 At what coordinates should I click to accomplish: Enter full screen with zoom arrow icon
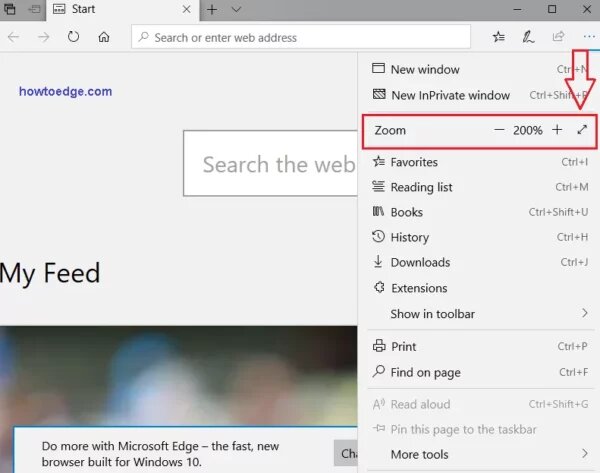[x=582, y=130]
